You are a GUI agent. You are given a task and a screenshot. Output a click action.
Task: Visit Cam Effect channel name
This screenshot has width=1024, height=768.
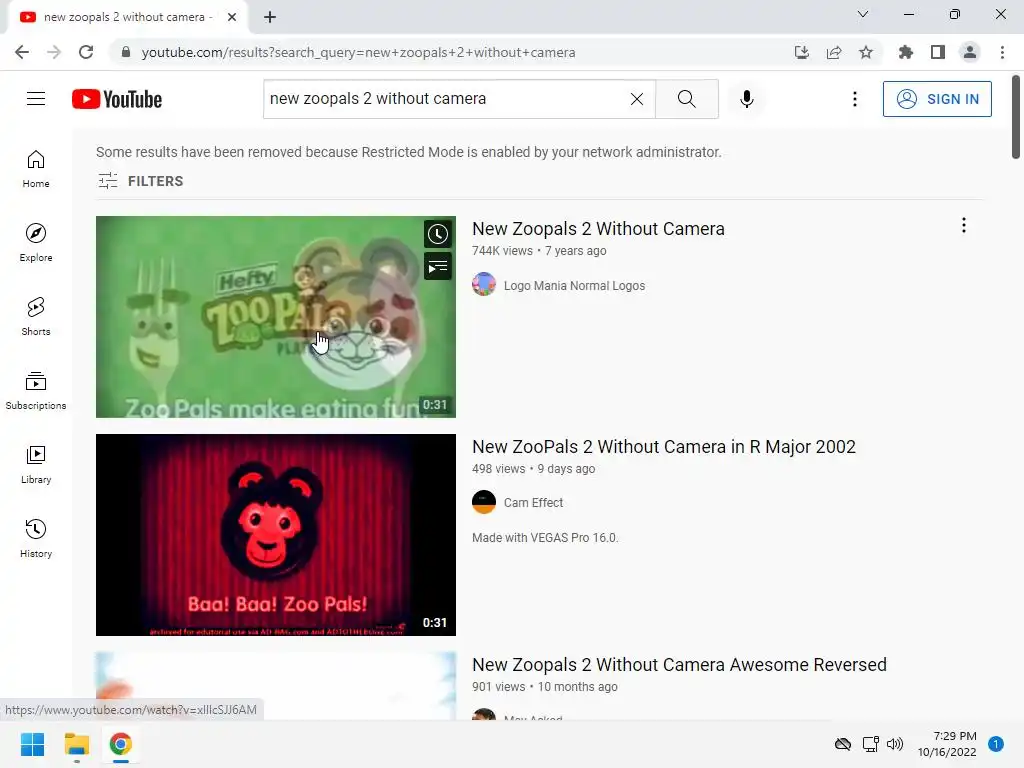[x=533, y=503]
